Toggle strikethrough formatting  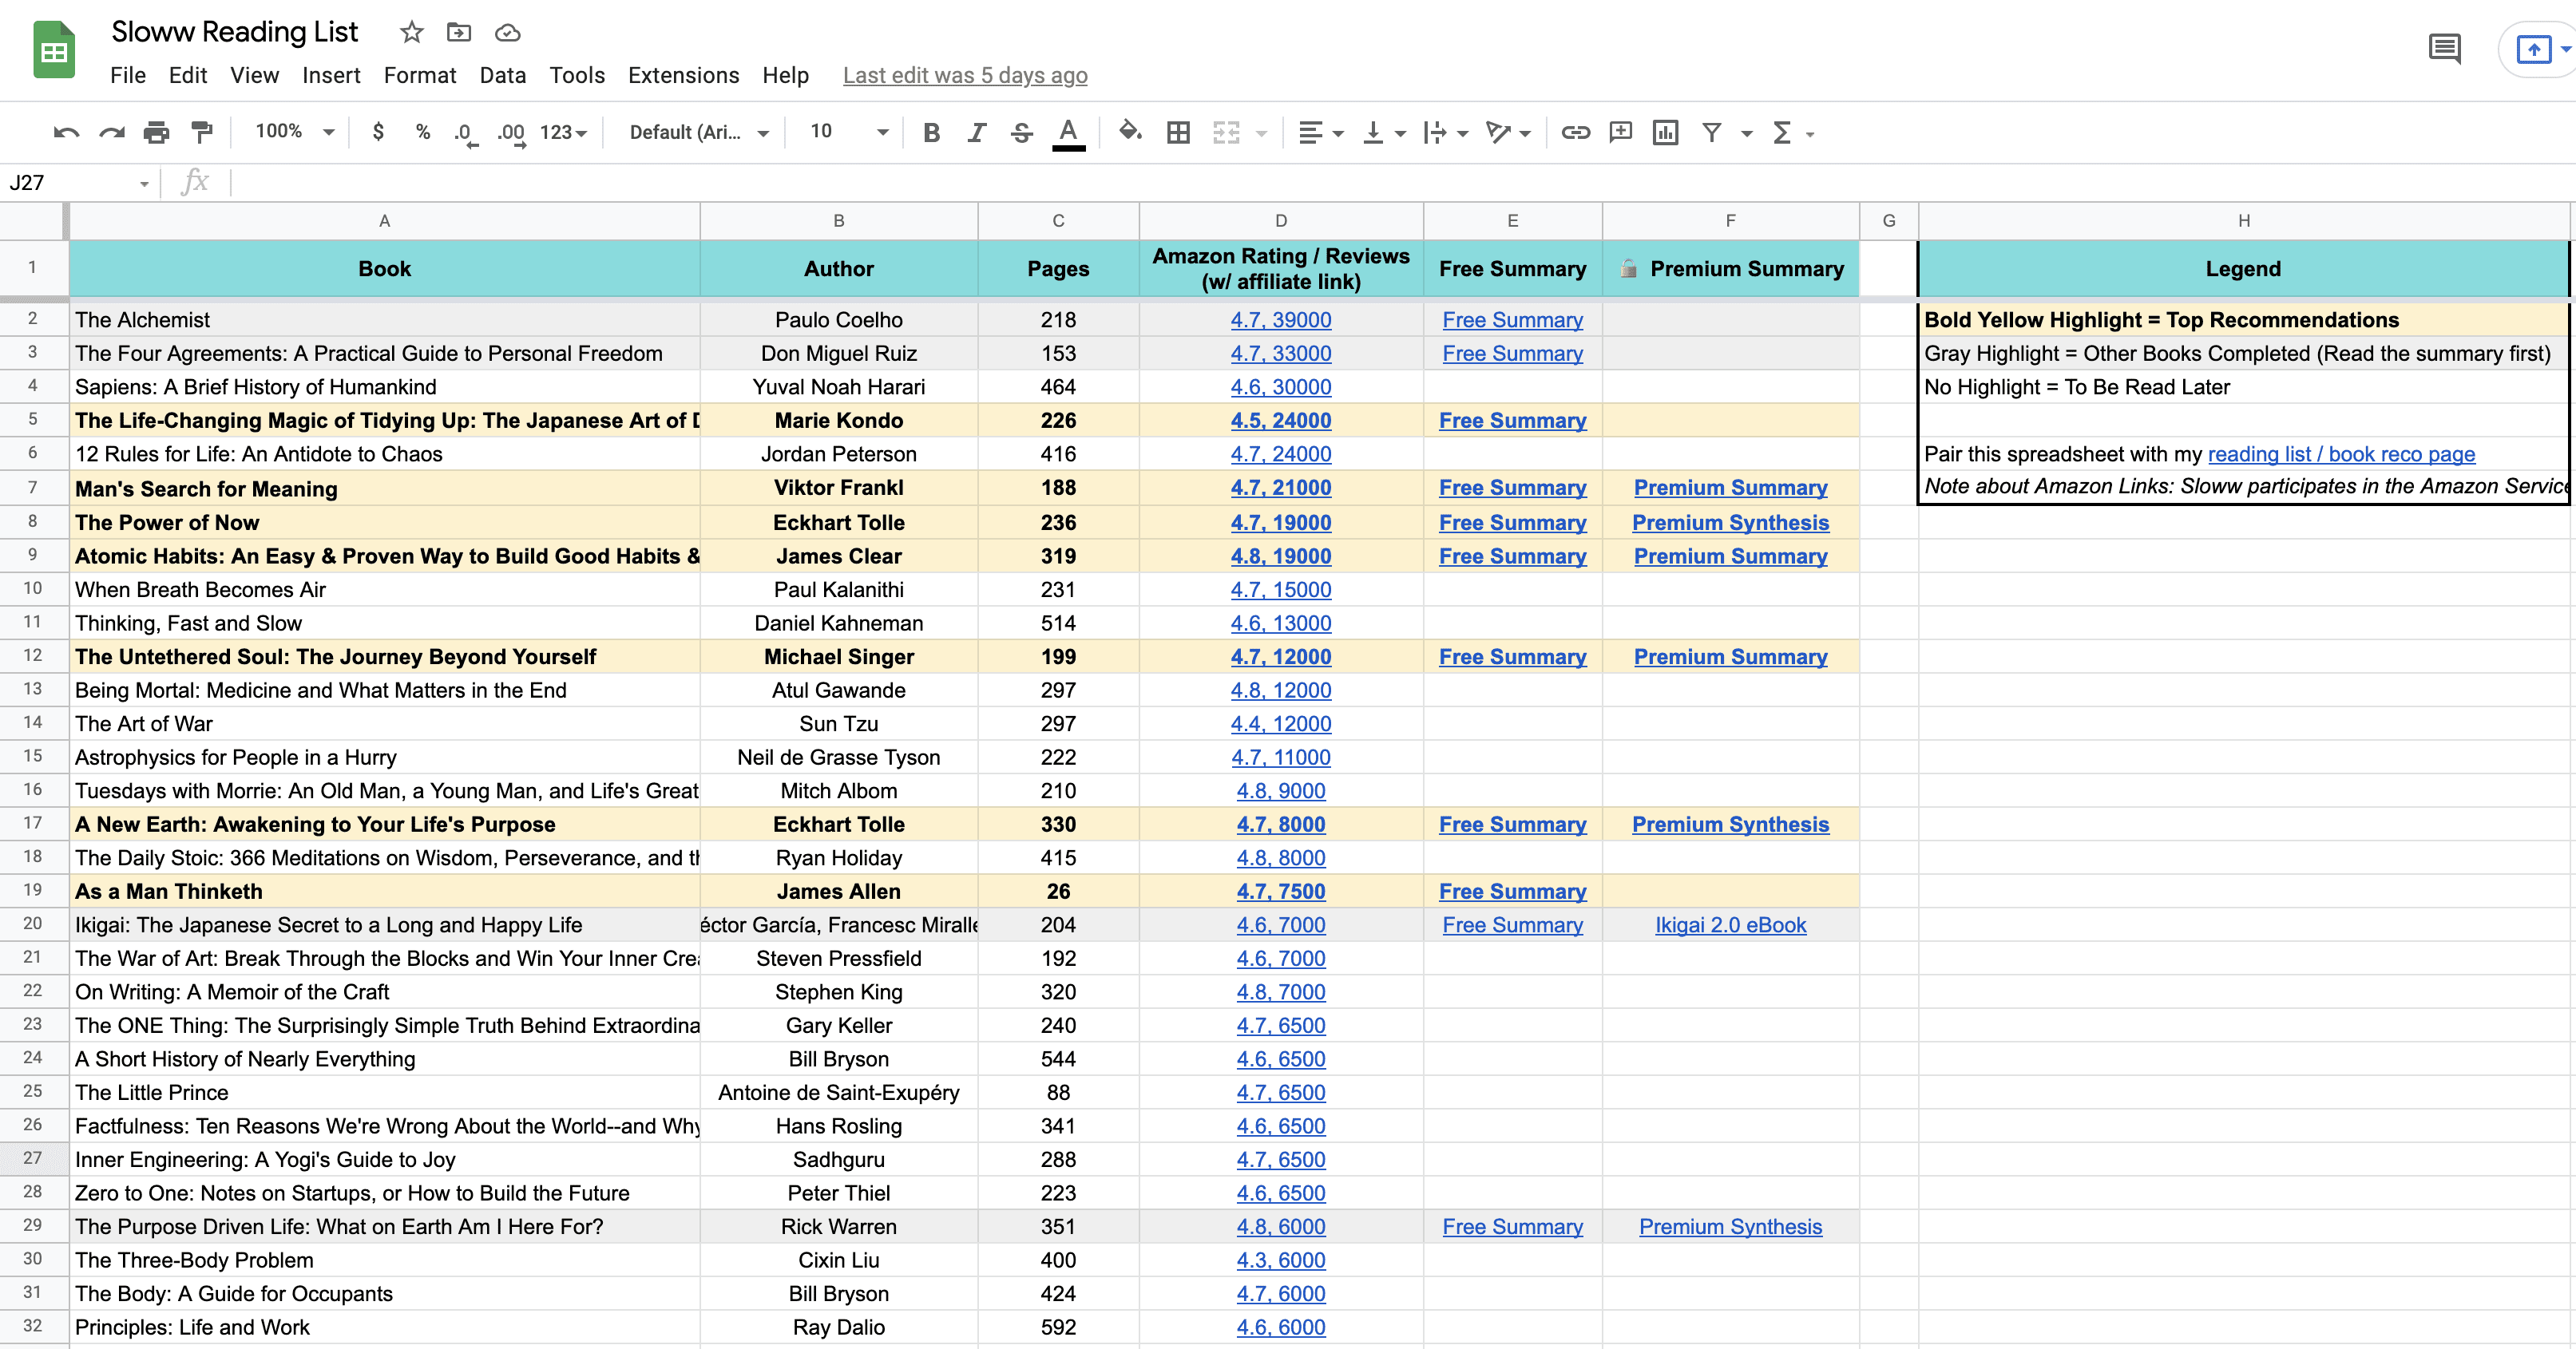click(x=1021, y=132)
